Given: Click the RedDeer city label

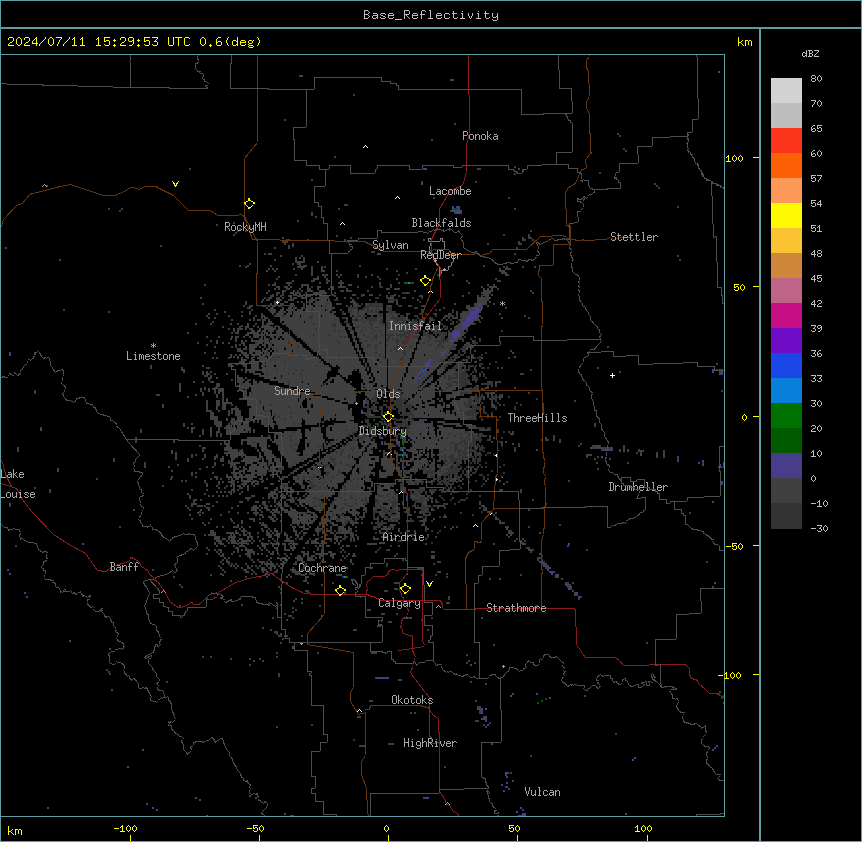Looking at the screenshot, I should click(440, 255).
